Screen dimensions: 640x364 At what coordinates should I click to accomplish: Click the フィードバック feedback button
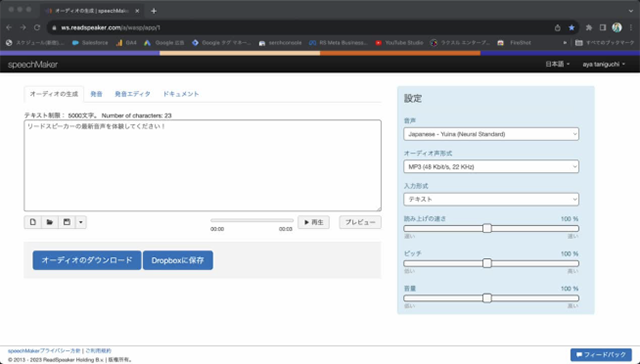tap(601, 355)
